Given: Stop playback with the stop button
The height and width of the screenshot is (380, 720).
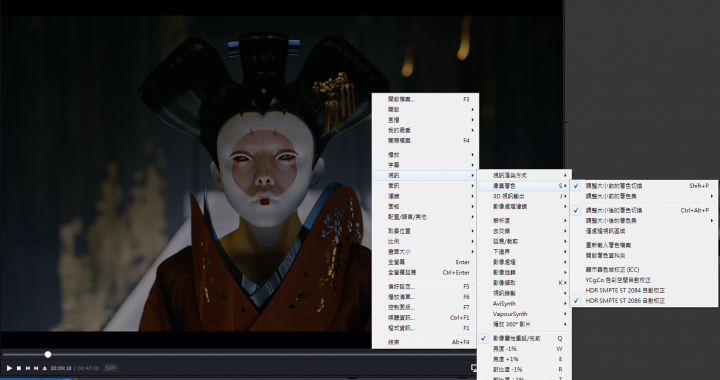Looking at the screenshot, I should coord(19,368).
